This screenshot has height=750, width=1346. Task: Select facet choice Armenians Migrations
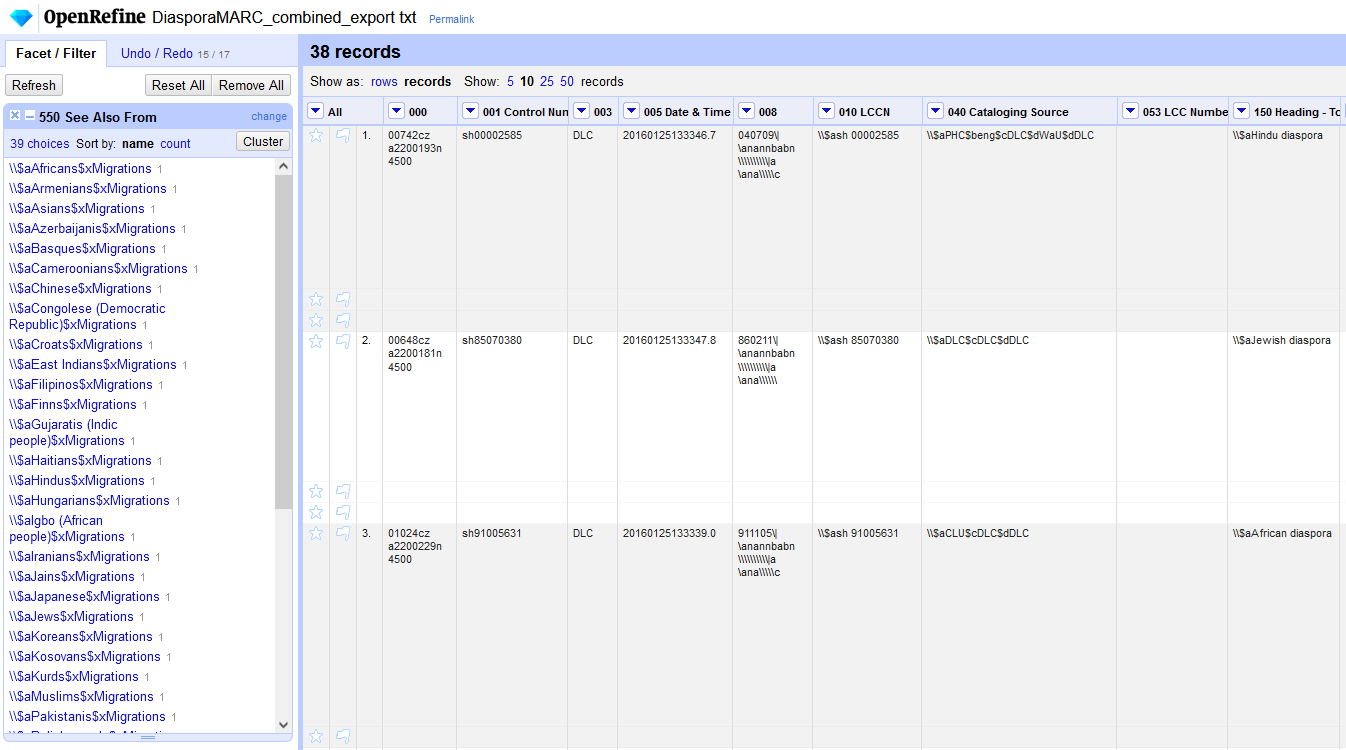point(88,188)
